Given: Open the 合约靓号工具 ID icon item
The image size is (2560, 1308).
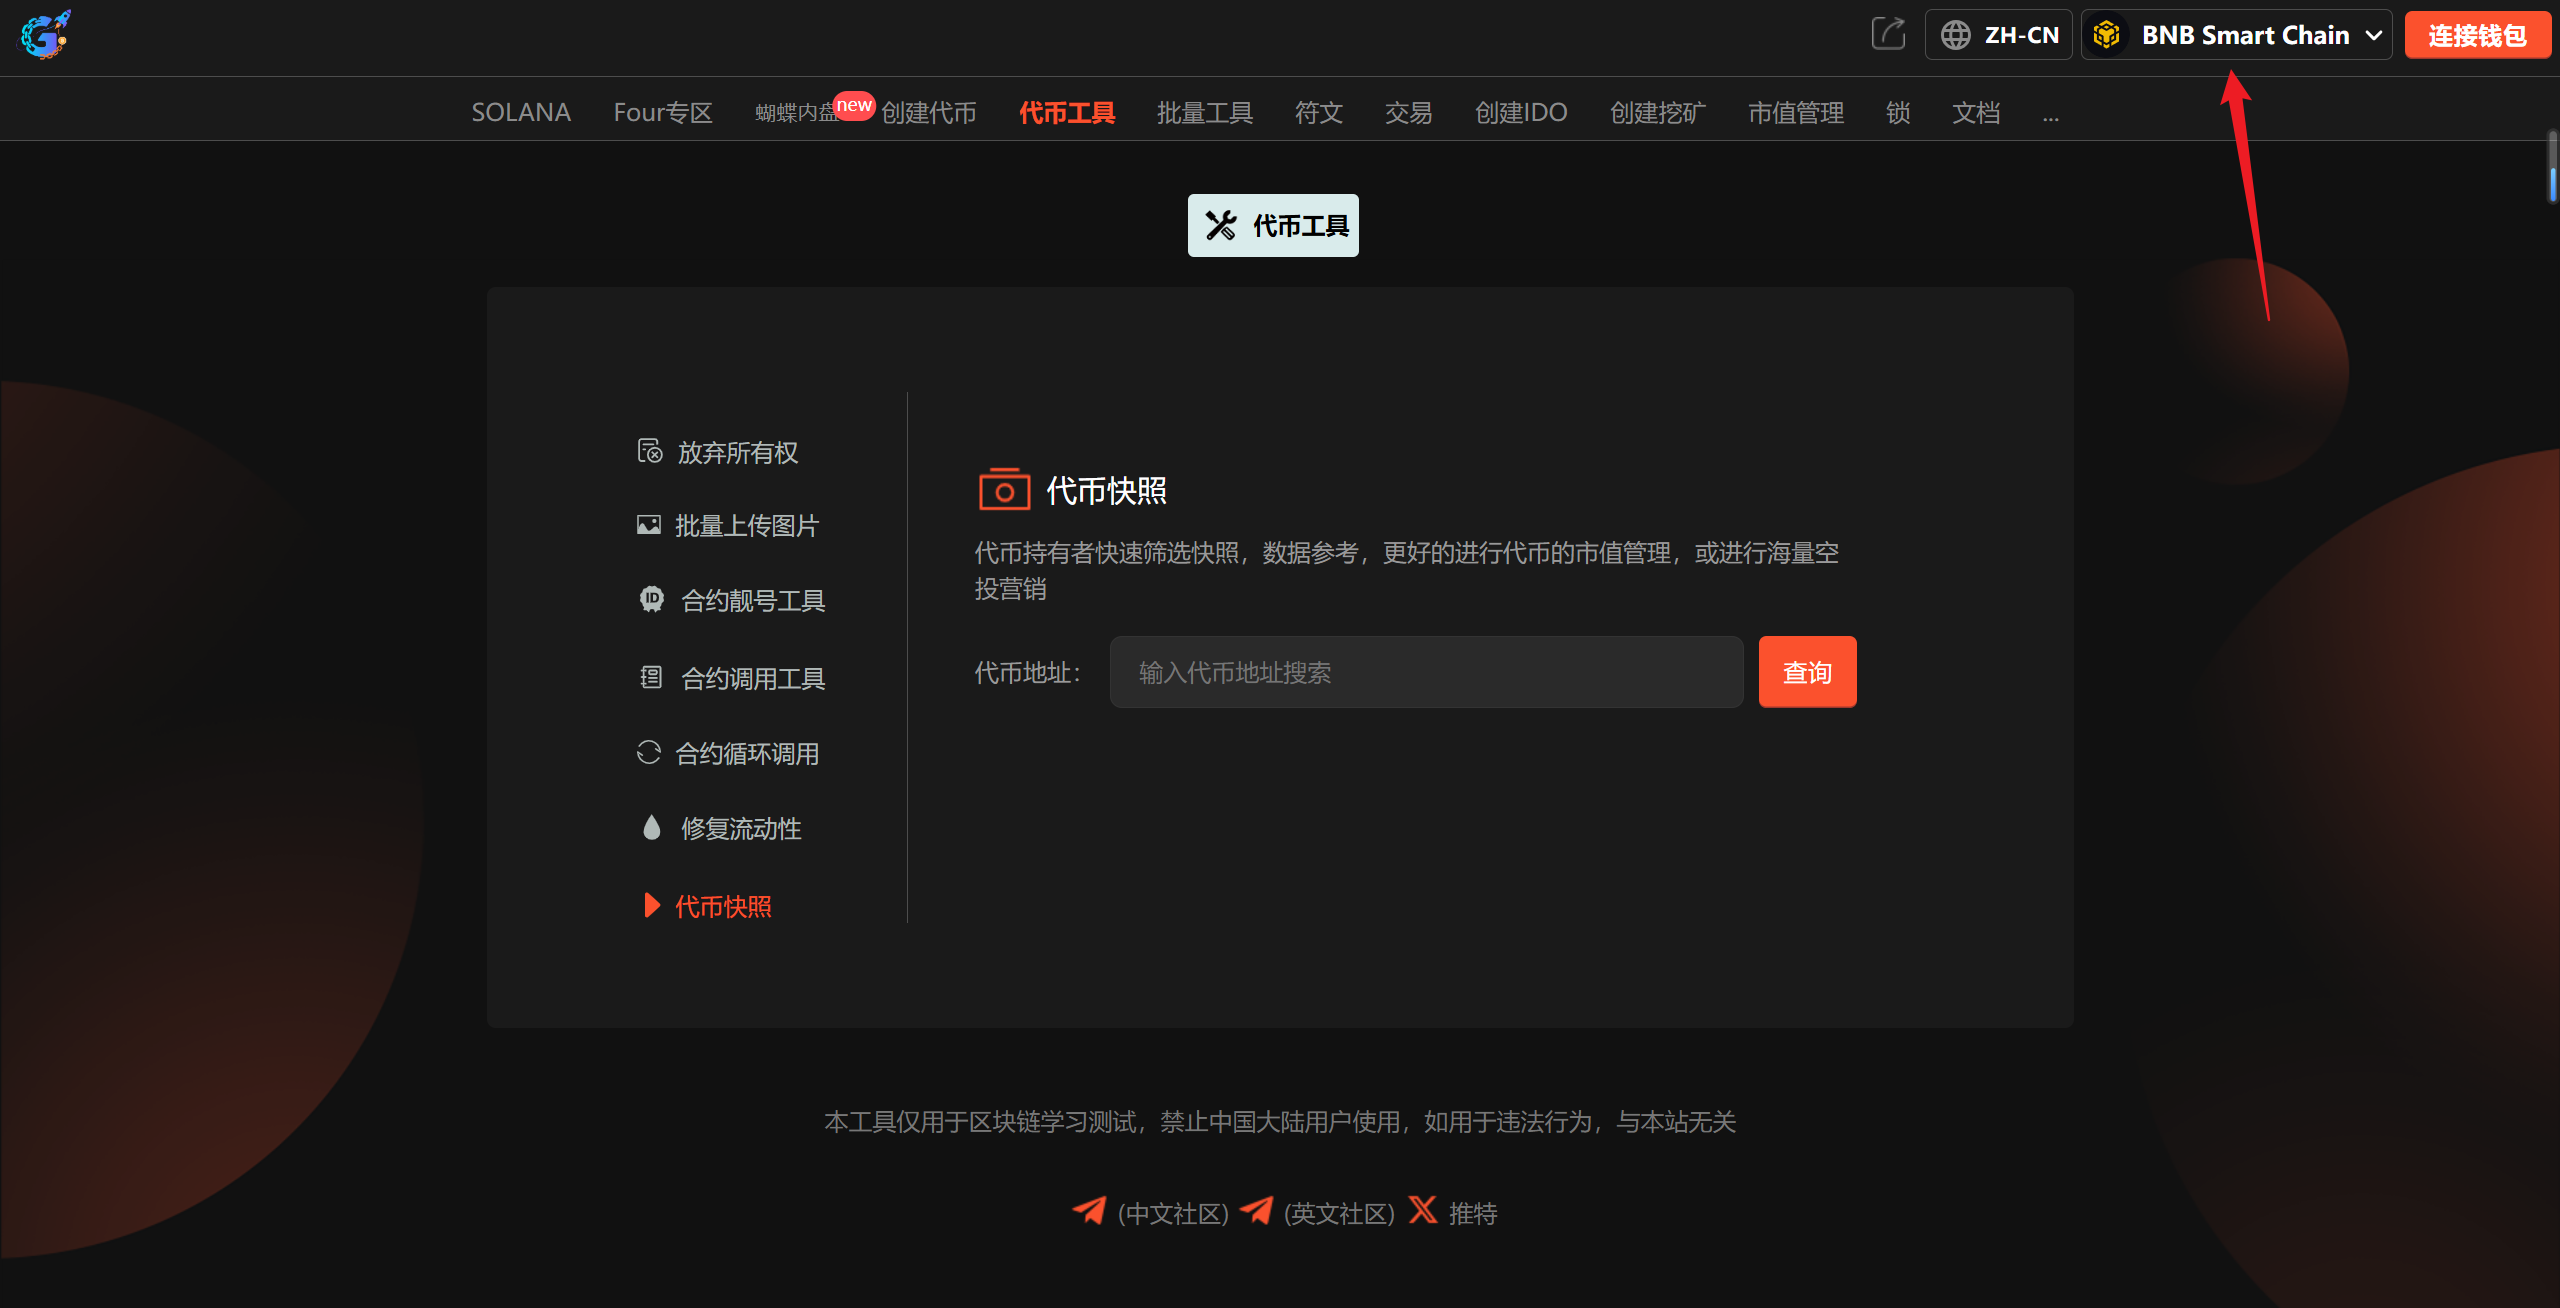Looking at the screenshot, I should tap(652, 599).
